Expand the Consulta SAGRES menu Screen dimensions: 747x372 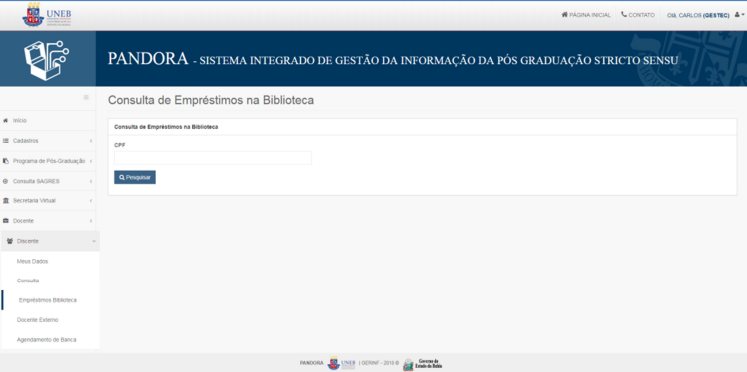click(48, 181)
